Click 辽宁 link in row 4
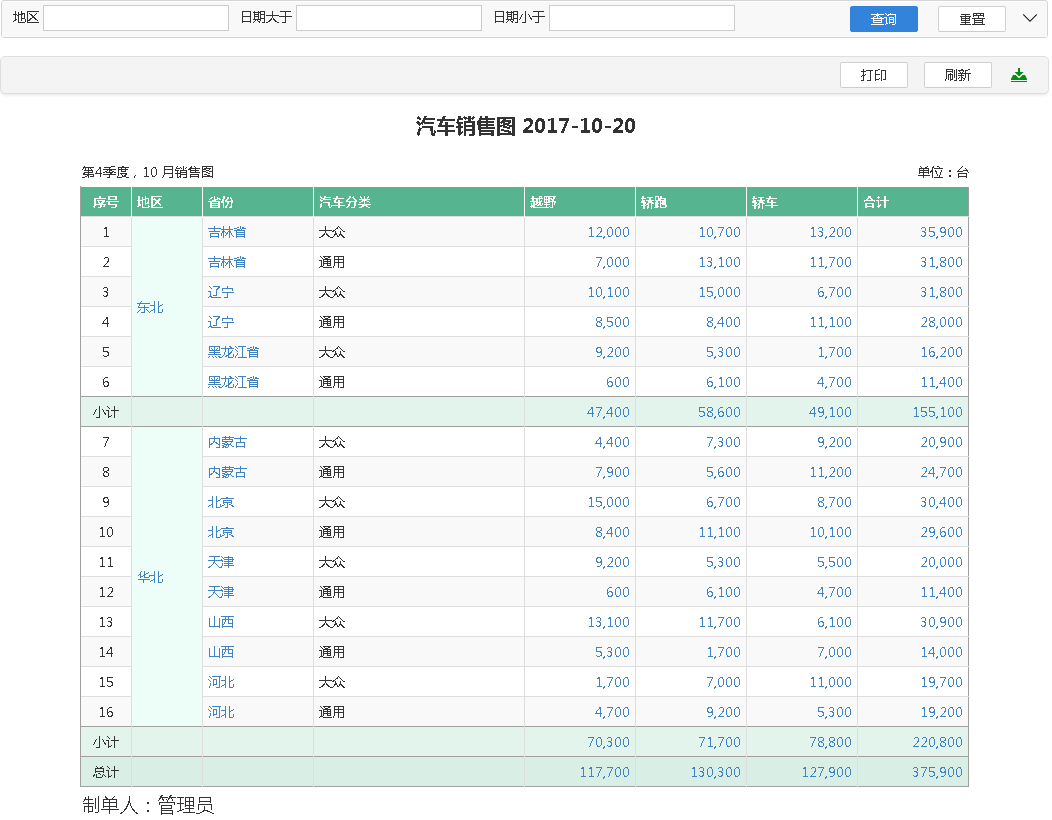Screen dimensions: 1052x820 [x=221, y=322]
